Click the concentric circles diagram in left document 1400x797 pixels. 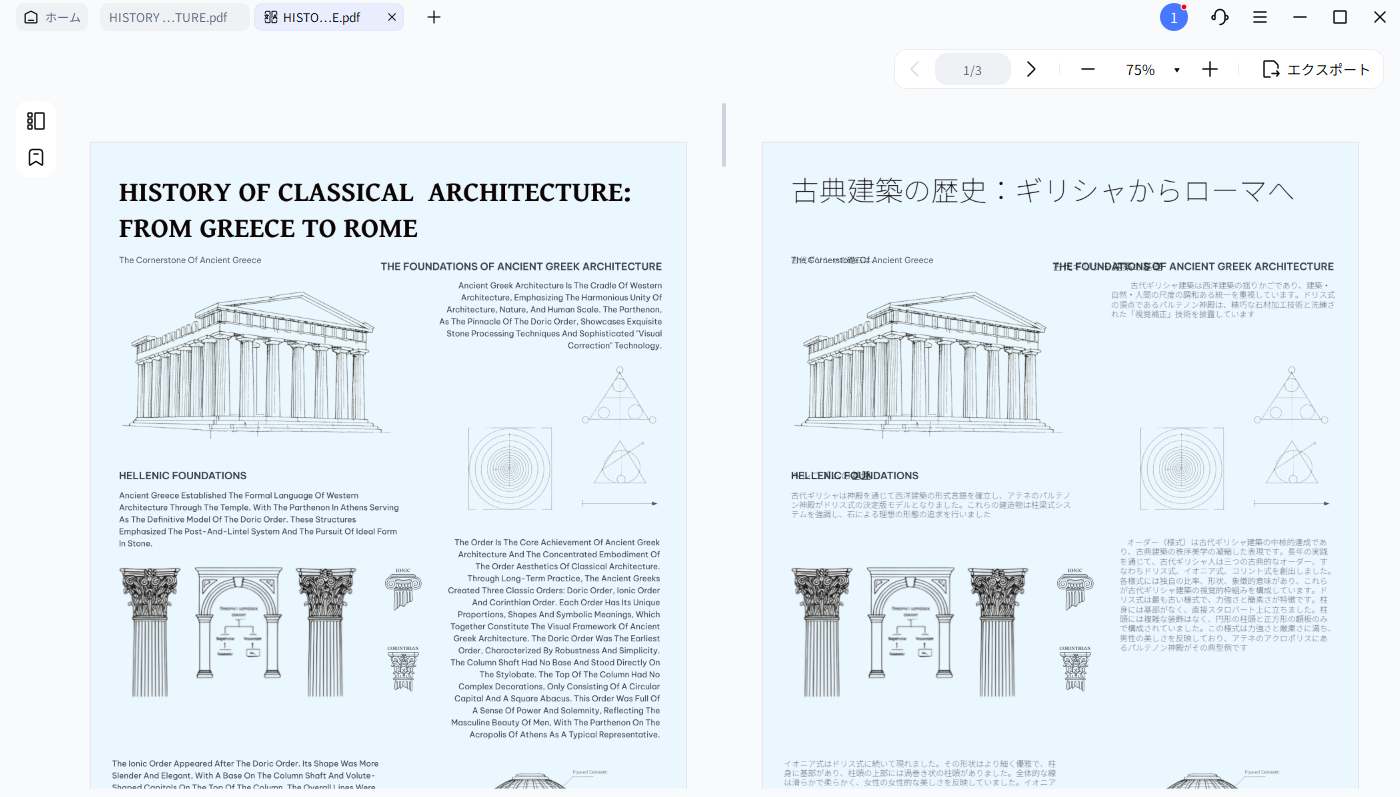510,468
